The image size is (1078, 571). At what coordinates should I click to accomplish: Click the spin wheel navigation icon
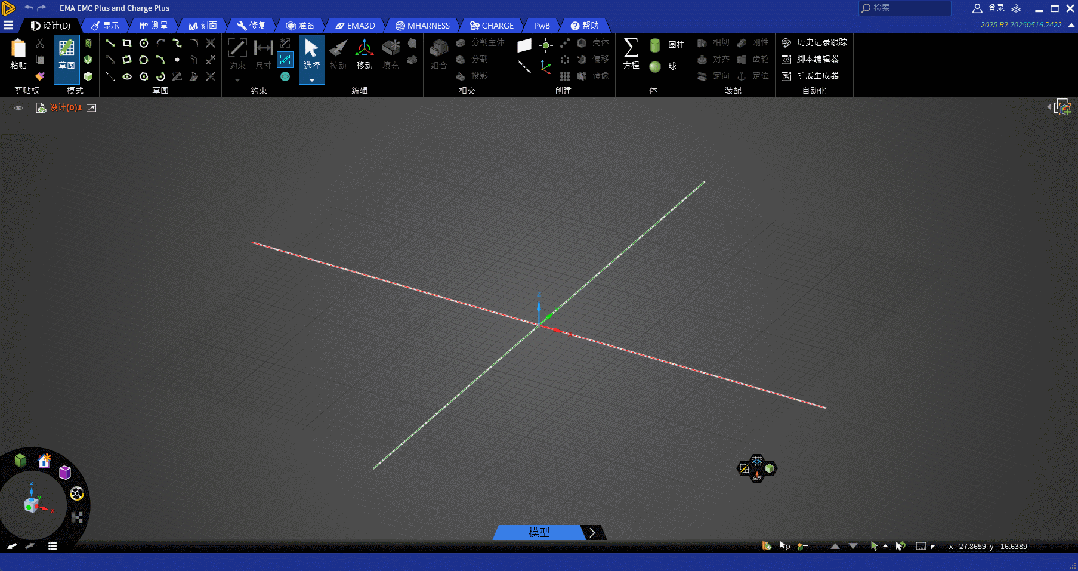(77, 493)
